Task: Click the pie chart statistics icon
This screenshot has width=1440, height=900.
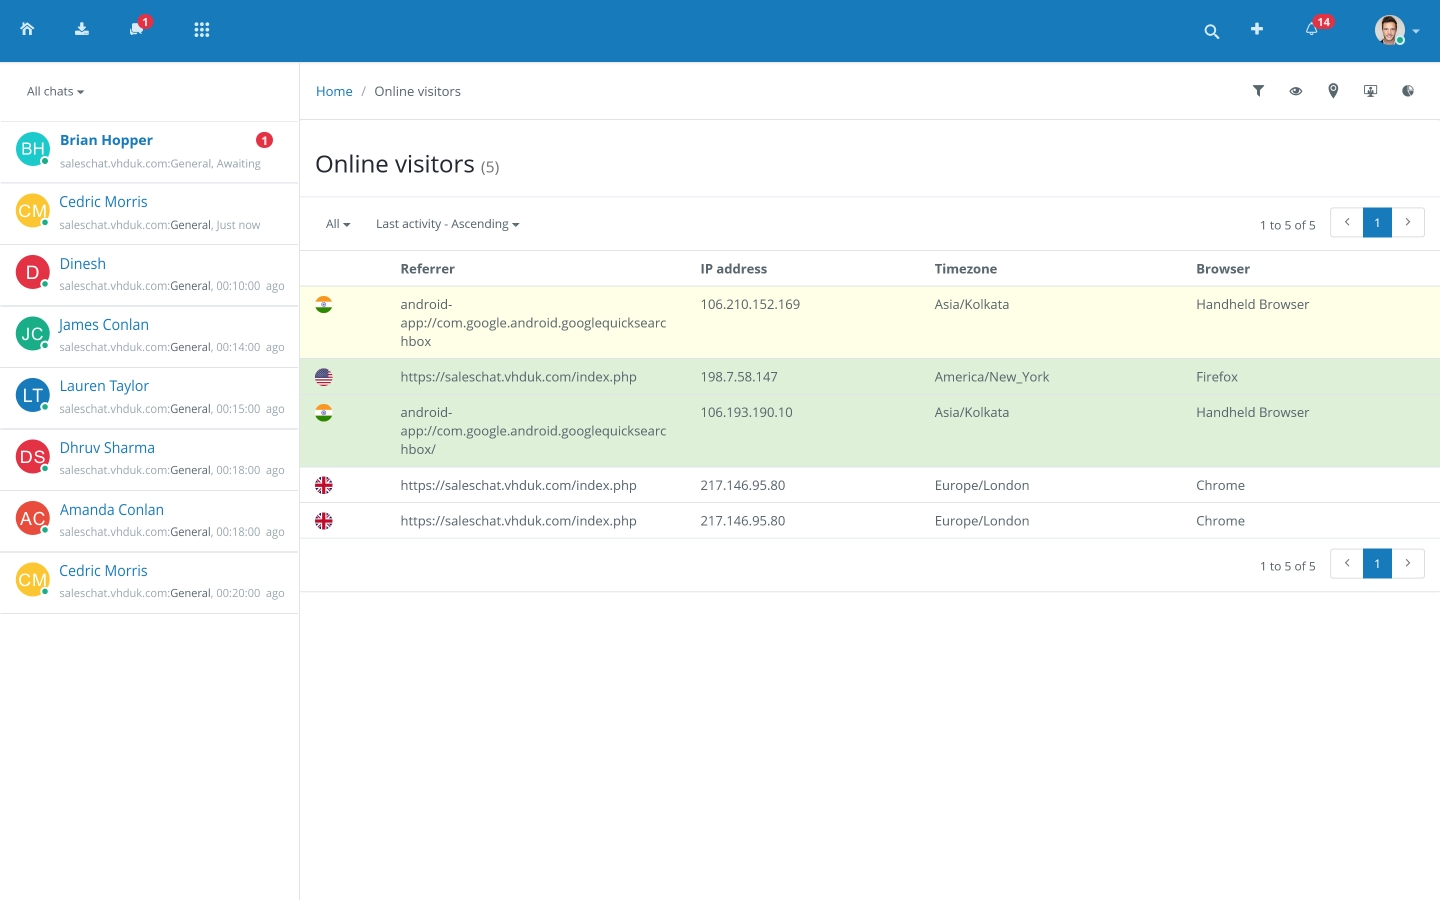Action: click(1408, 91)
